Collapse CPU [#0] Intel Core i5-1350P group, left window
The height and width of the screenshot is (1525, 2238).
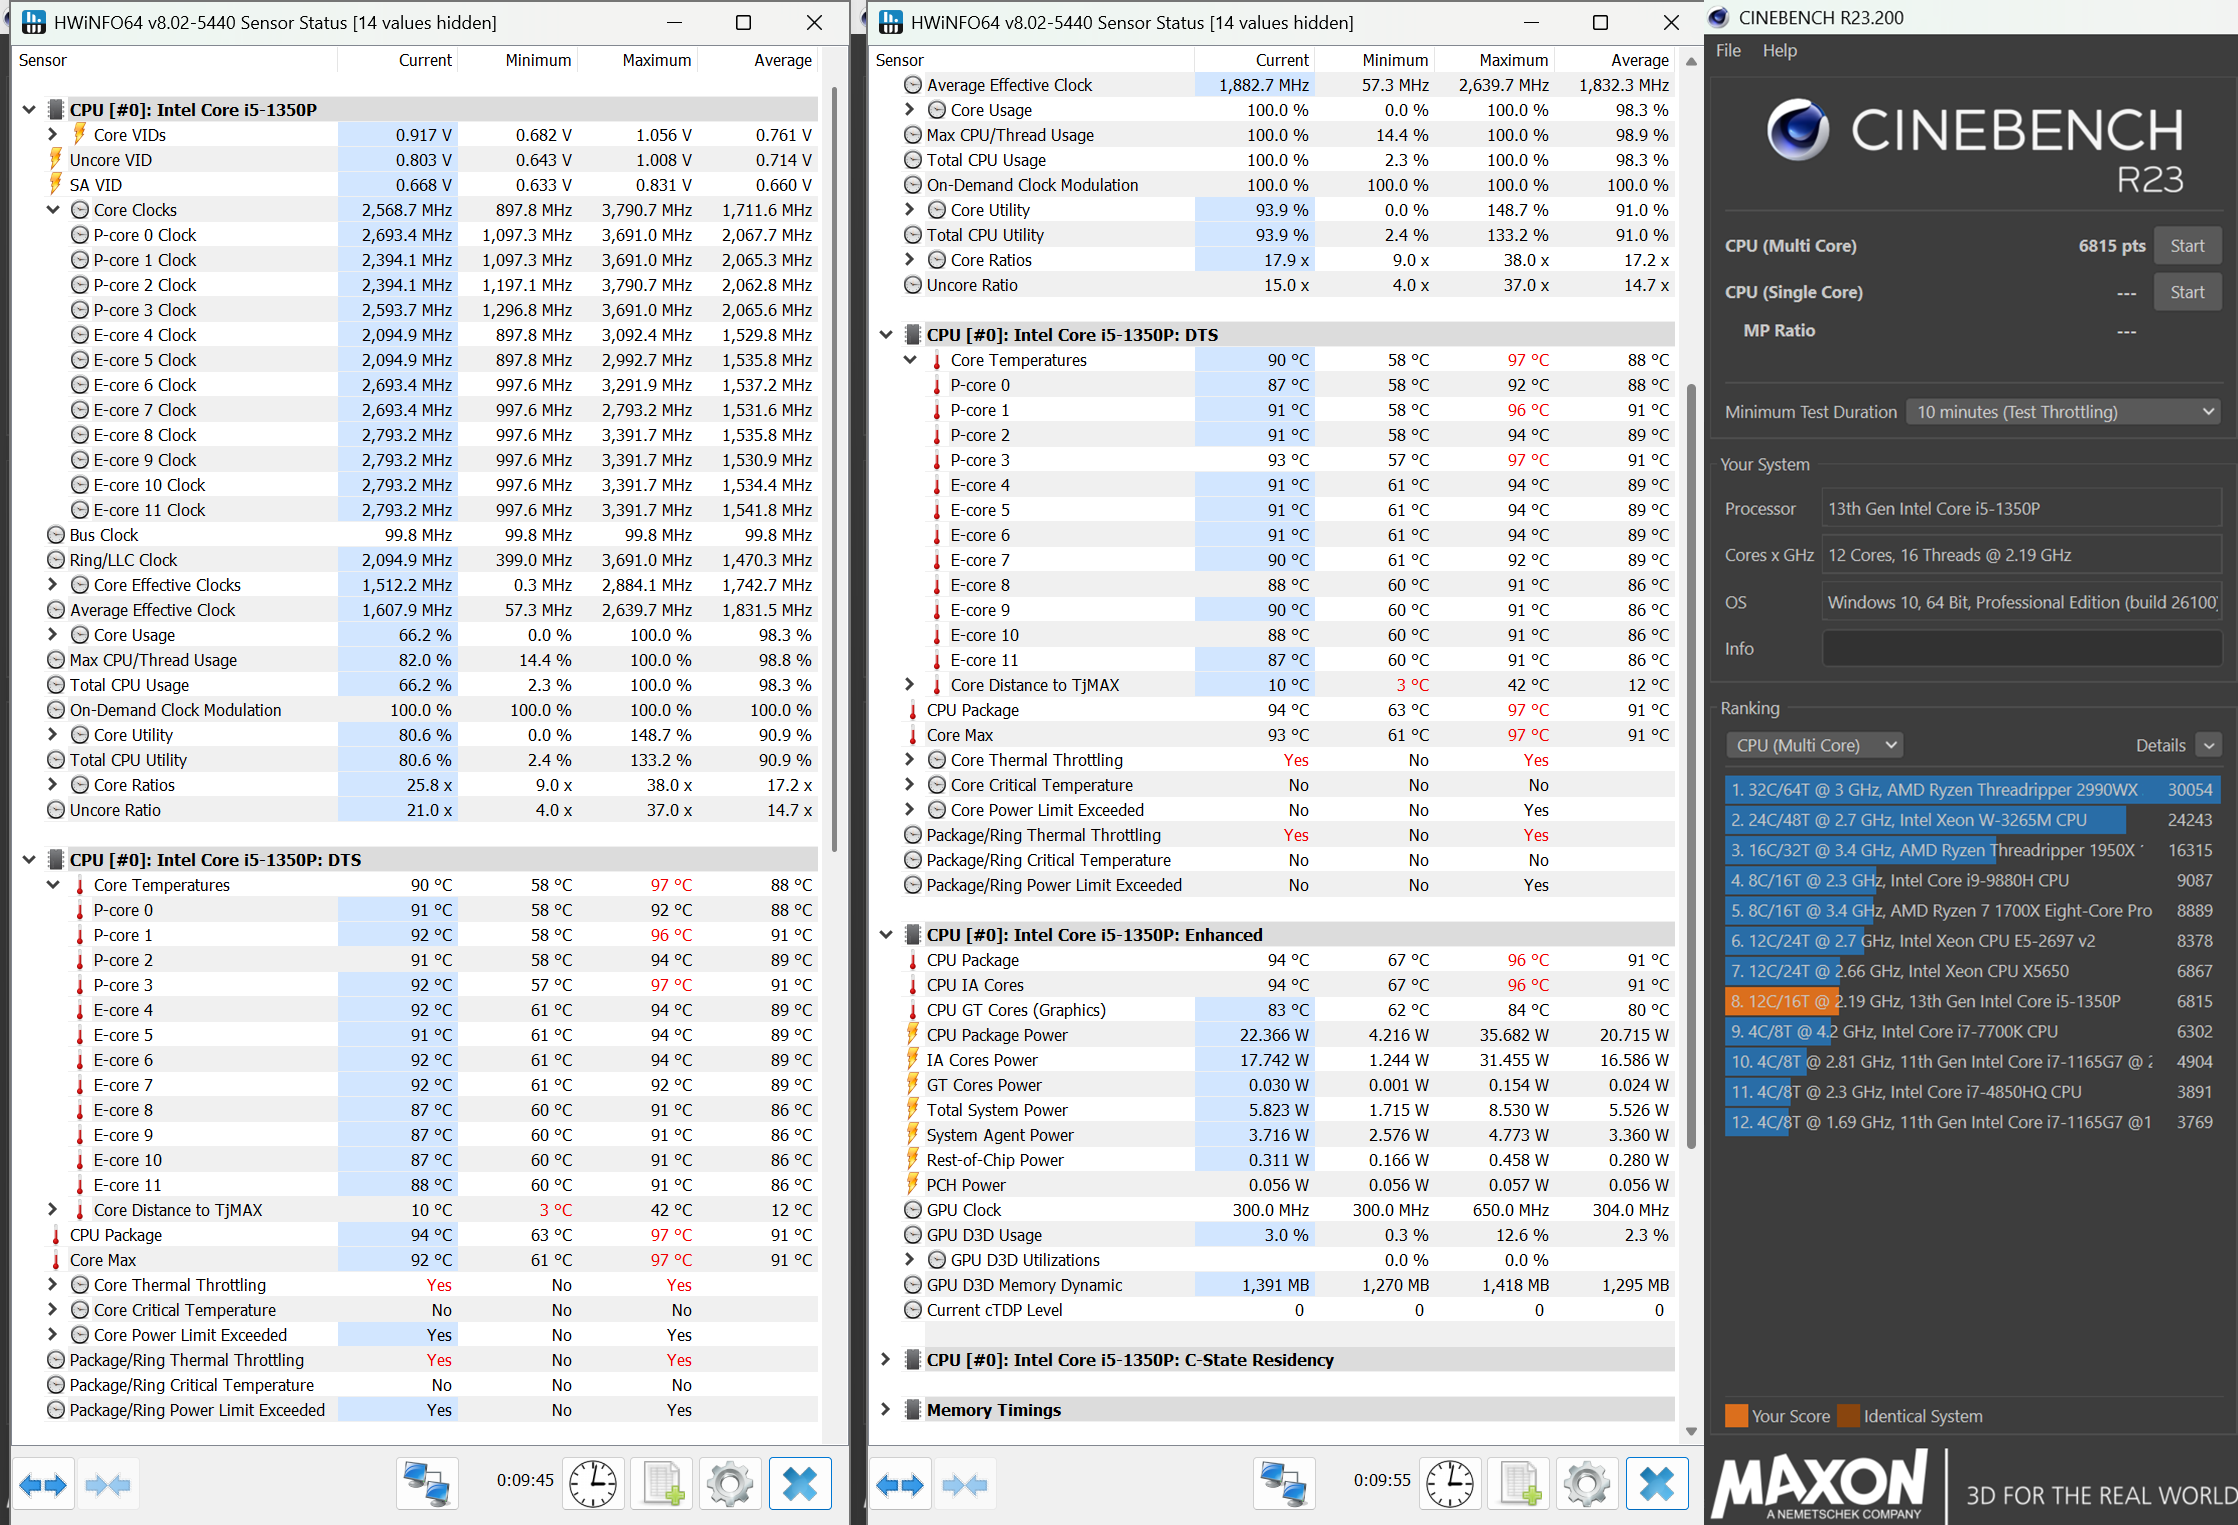pyautogui.click(x=29, y=110)
